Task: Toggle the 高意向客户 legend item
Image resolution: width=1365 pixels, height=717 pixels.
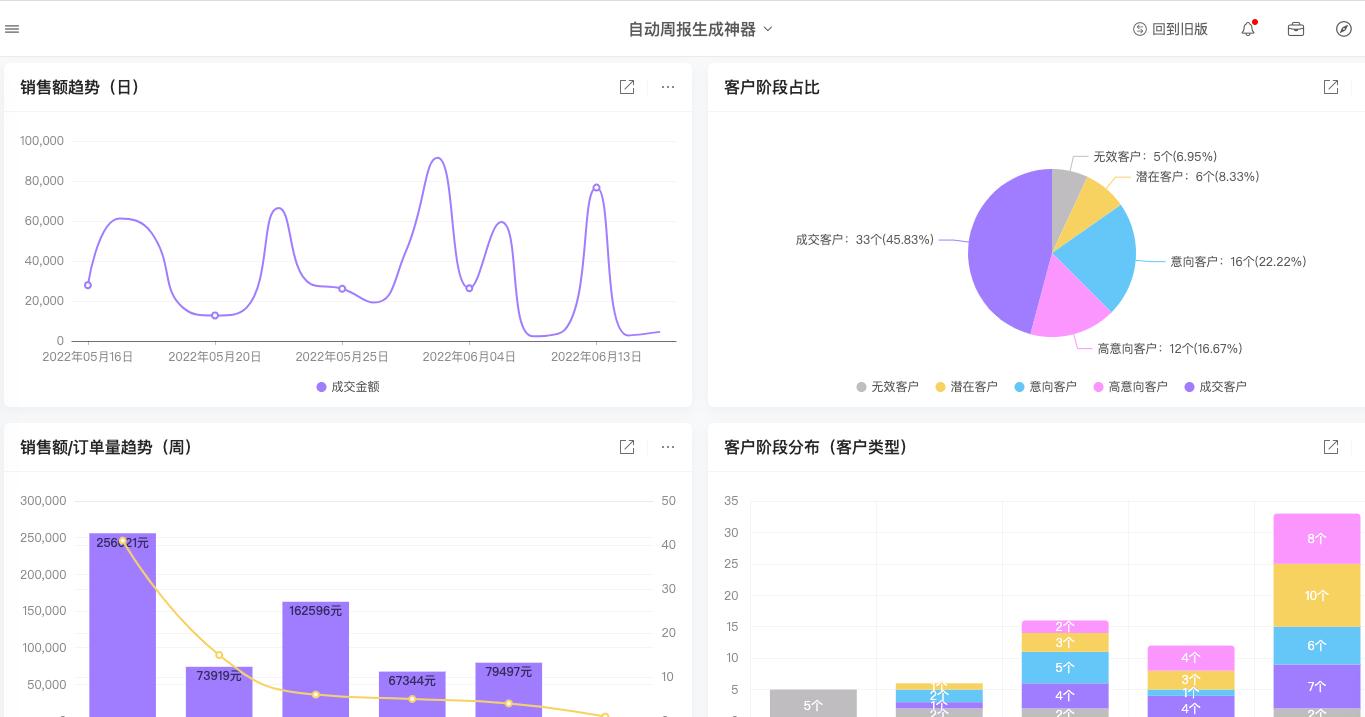Action: pyautogui.click(x=1130, y=386)
